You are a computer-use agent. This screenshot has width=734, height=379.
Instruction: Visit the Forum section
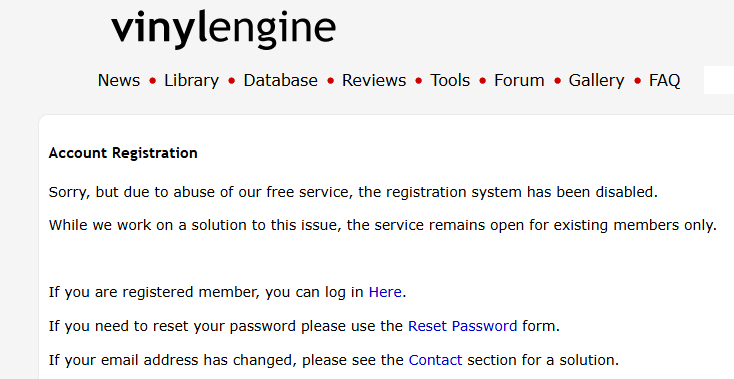[519, 80]
